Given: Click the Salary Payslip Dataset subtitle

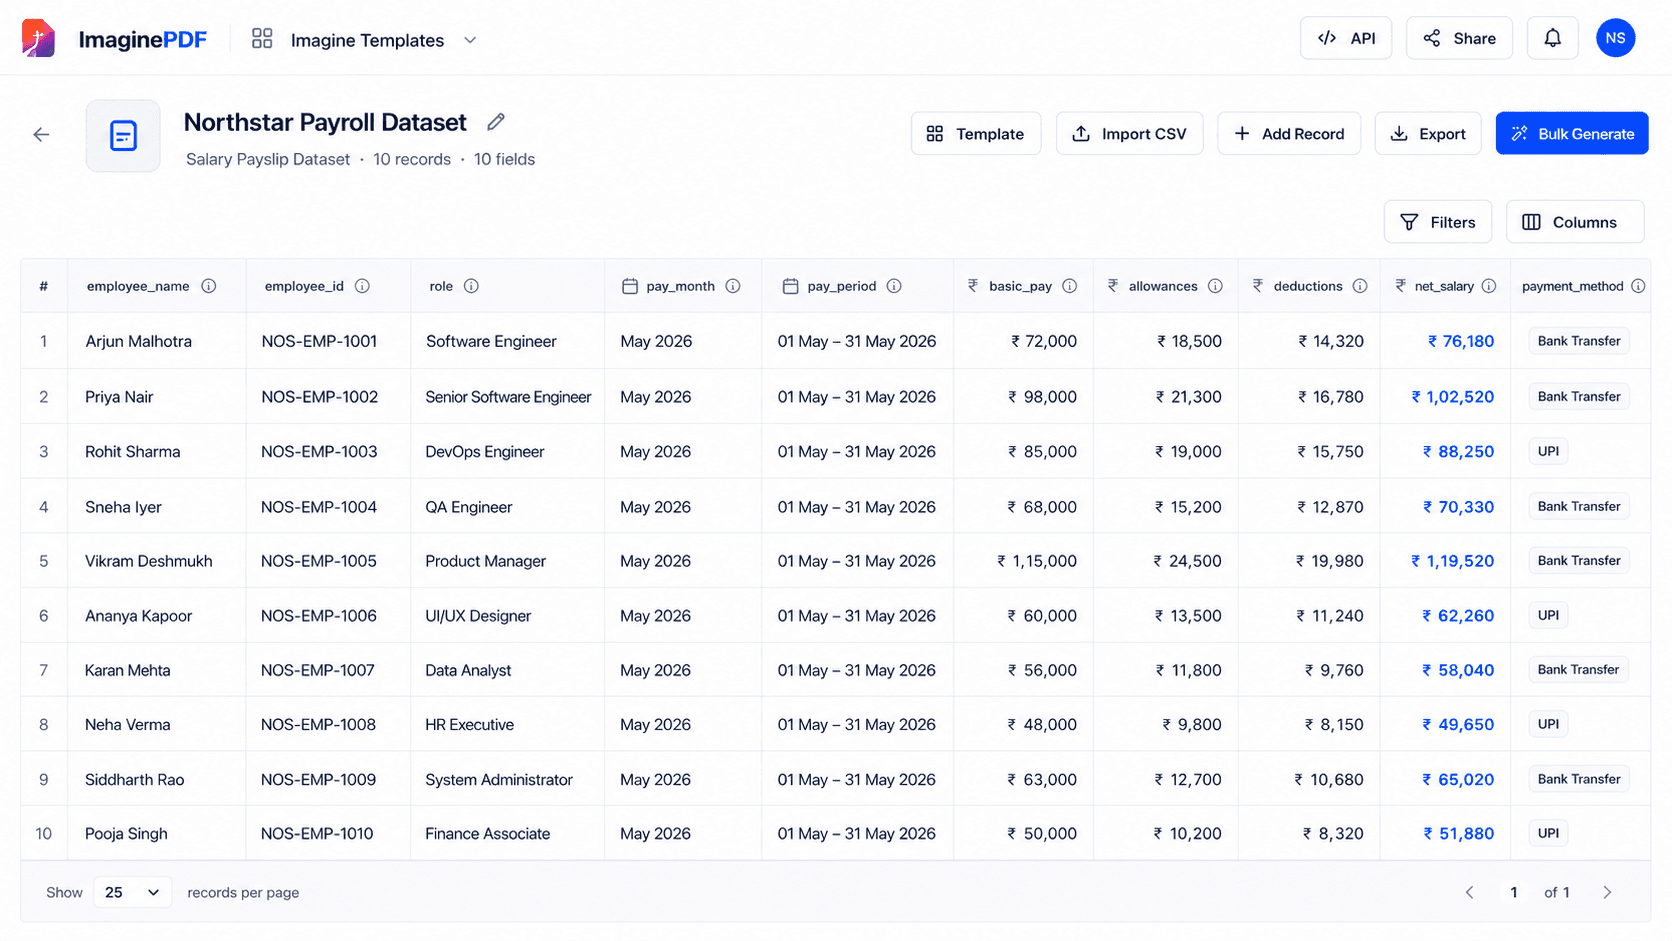Looking at the screenshot, I should pyautogui.click(x=268, y=159).
